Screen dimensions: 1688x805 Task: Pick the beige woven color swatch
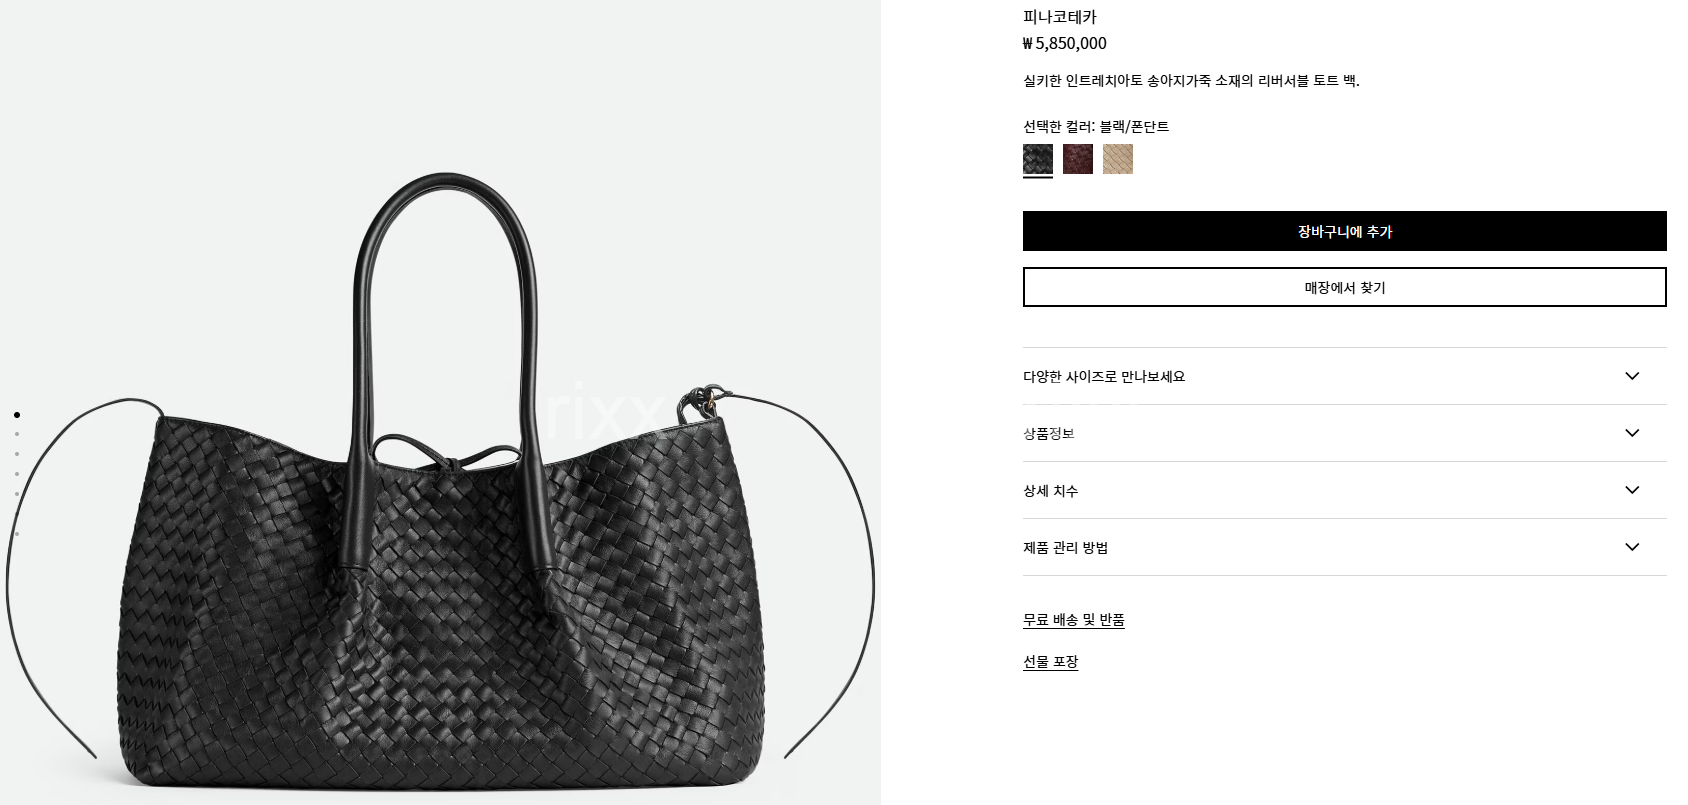1117,159
